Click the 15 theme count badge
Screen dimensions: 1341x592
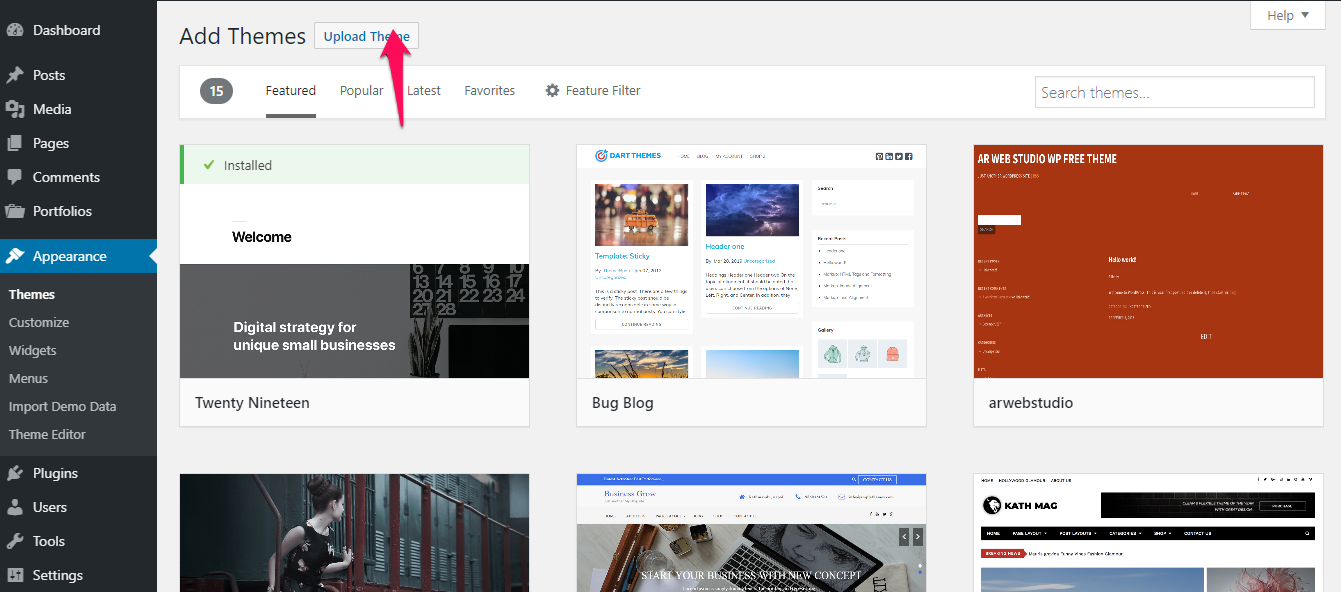(x=216, y=91)
